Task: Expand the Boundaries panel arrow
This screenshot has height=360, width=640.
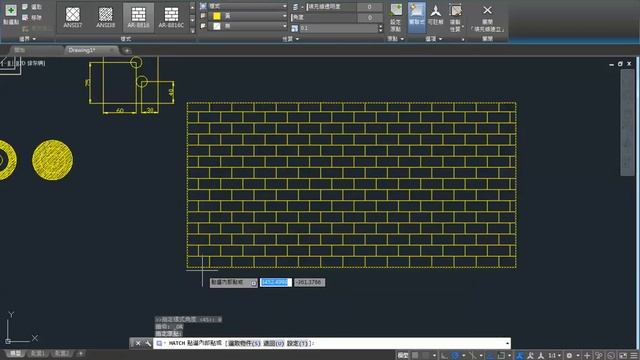Action: 34,39
